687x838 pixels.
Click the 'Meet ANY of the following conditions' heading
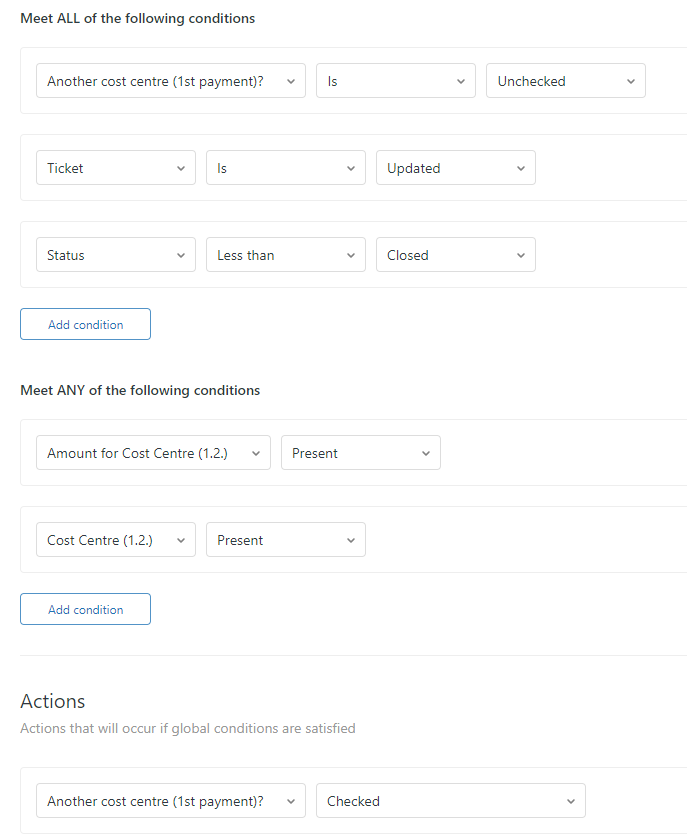[140, 390]
